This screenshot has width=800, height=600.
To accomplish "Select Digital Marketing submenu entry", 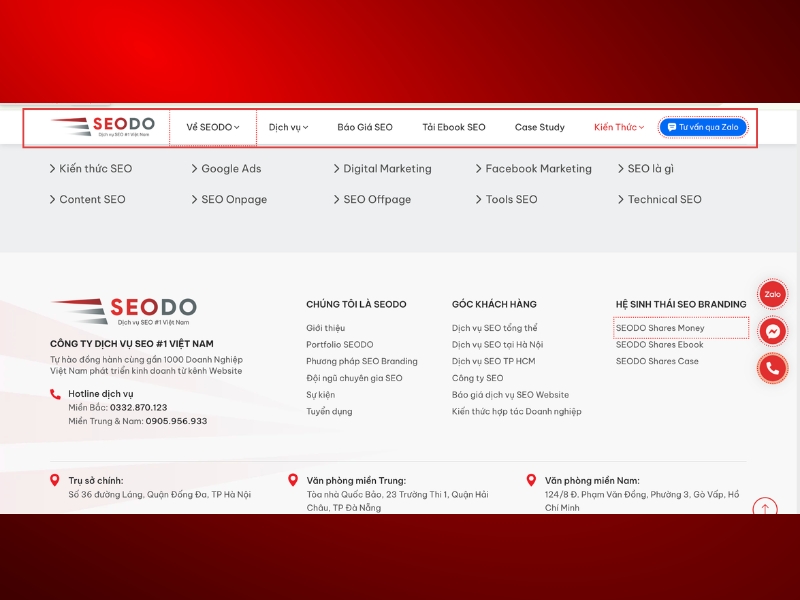I will (382, 168).
